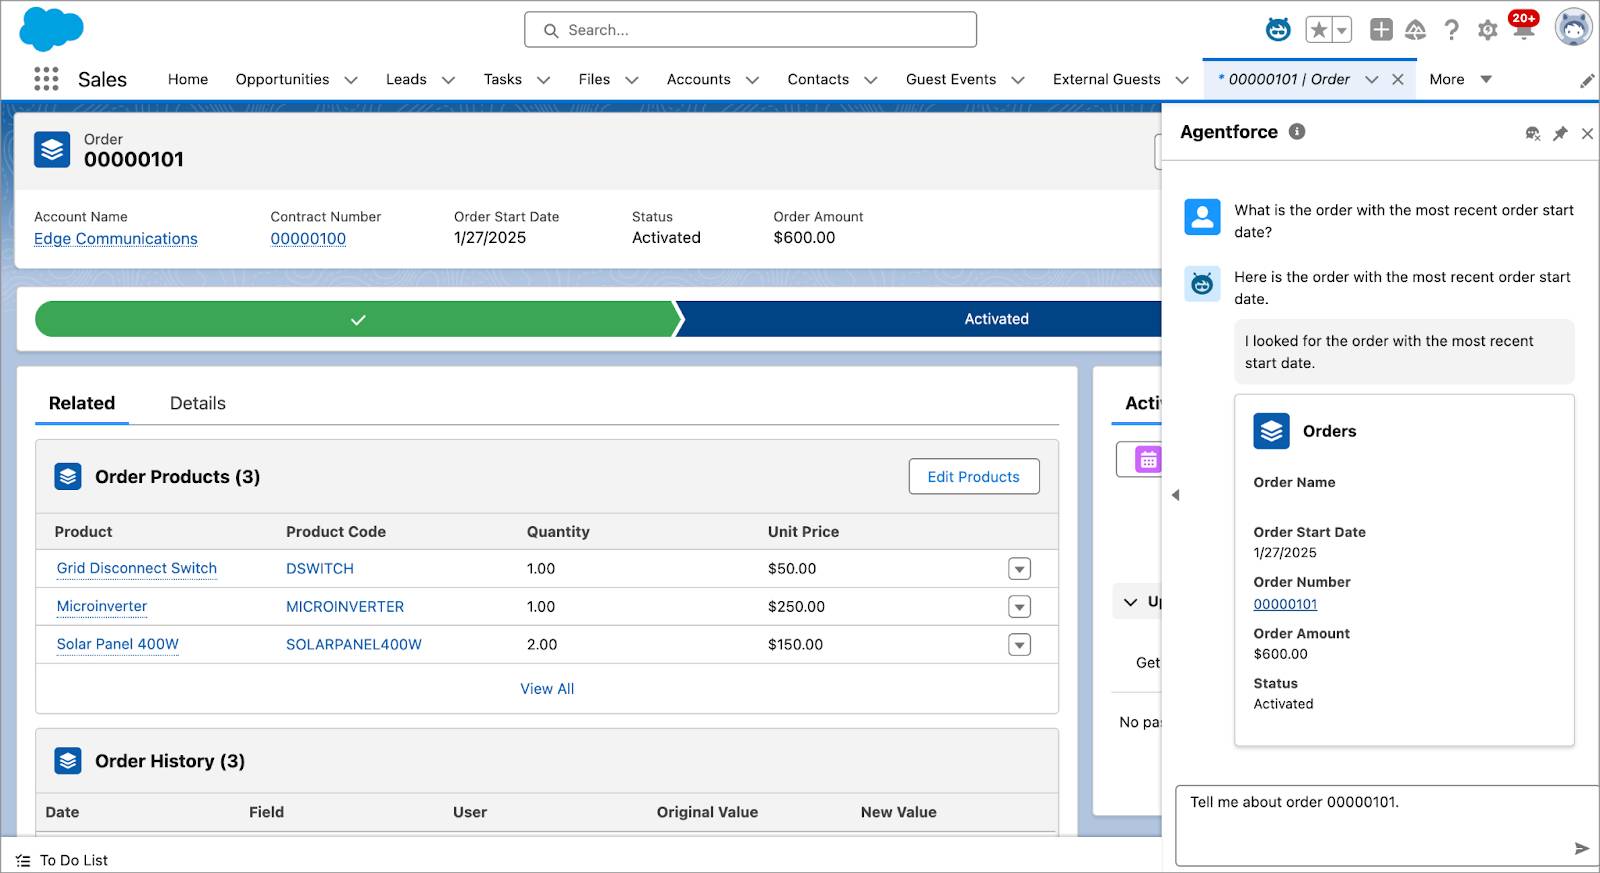The height and width of the screenshot is (873, 1600).
Task: Expand the External Guests nav dropdown chevron
Action: pos(1182,80)
